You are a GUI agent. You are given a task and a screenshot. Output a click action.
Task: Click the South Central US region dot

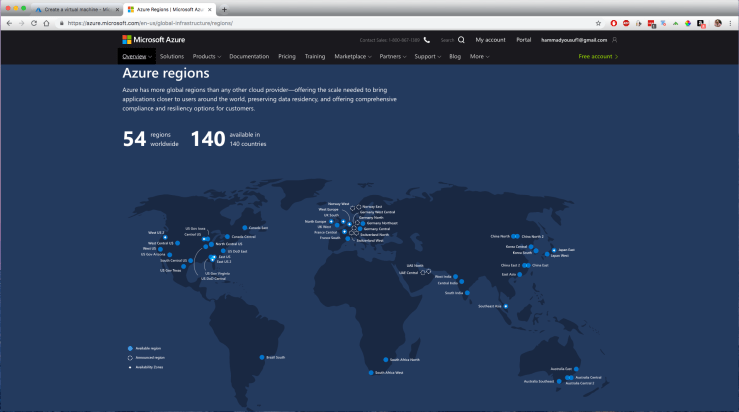coord(190,261)
